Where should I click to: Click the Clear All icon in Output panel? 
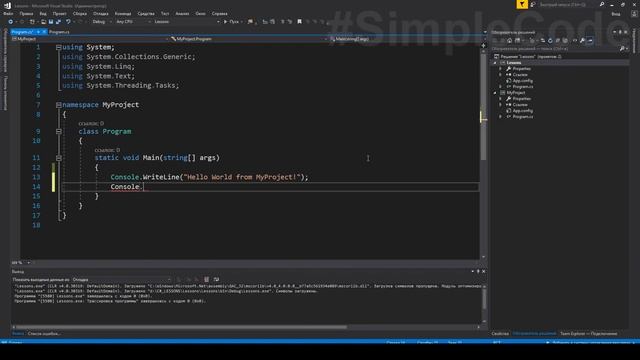[x=207, y=280]
